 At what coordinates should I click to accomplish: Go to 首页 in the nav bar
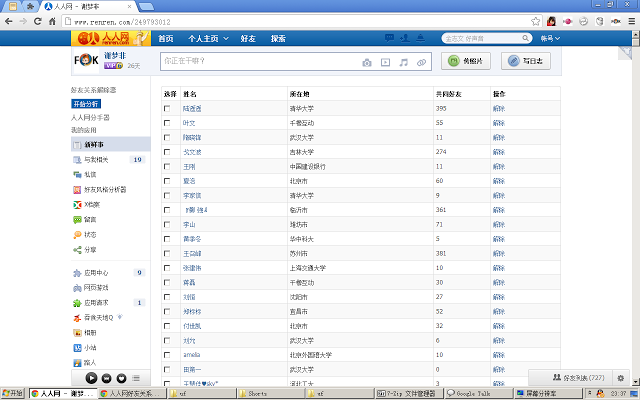(166, 38)
